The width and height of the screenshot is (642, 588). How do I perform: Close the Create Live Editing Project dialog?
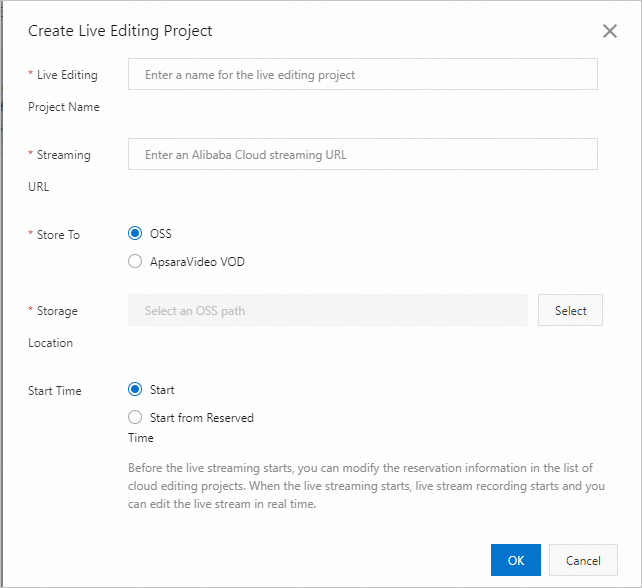pyautogui.click(x=610, y=31)
